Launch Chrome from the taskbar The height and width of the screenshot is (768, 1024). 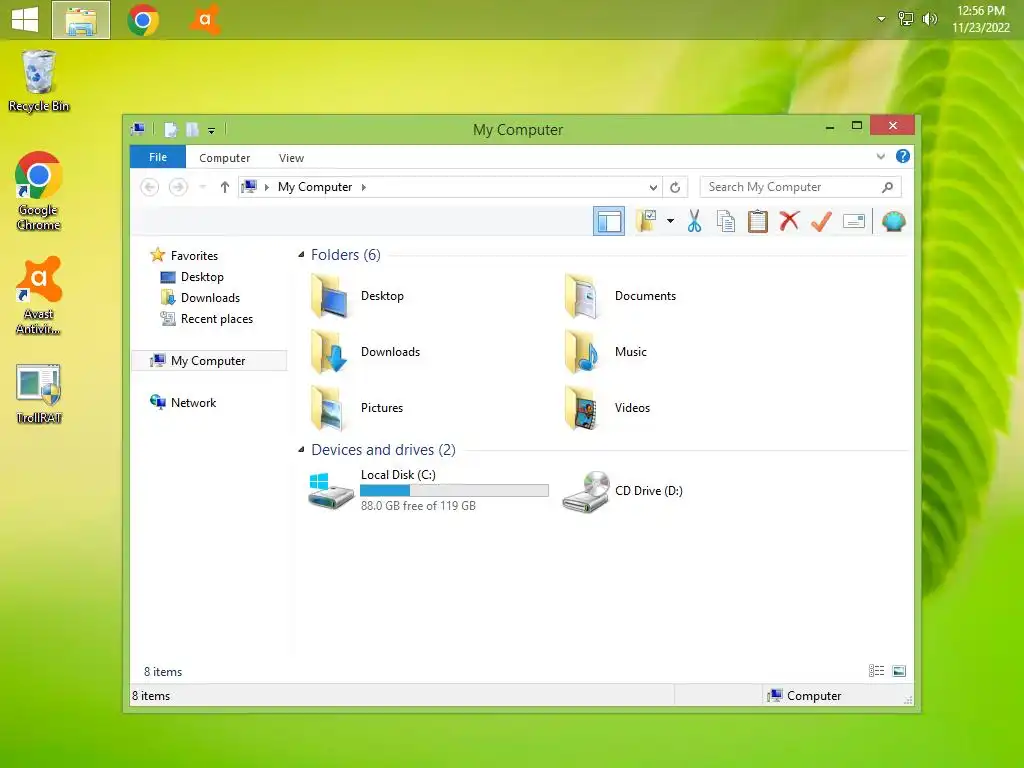tap(143, 20)
